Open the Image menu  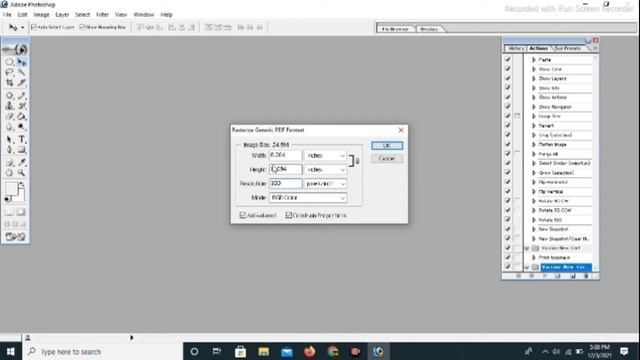[x=41, y=15]
